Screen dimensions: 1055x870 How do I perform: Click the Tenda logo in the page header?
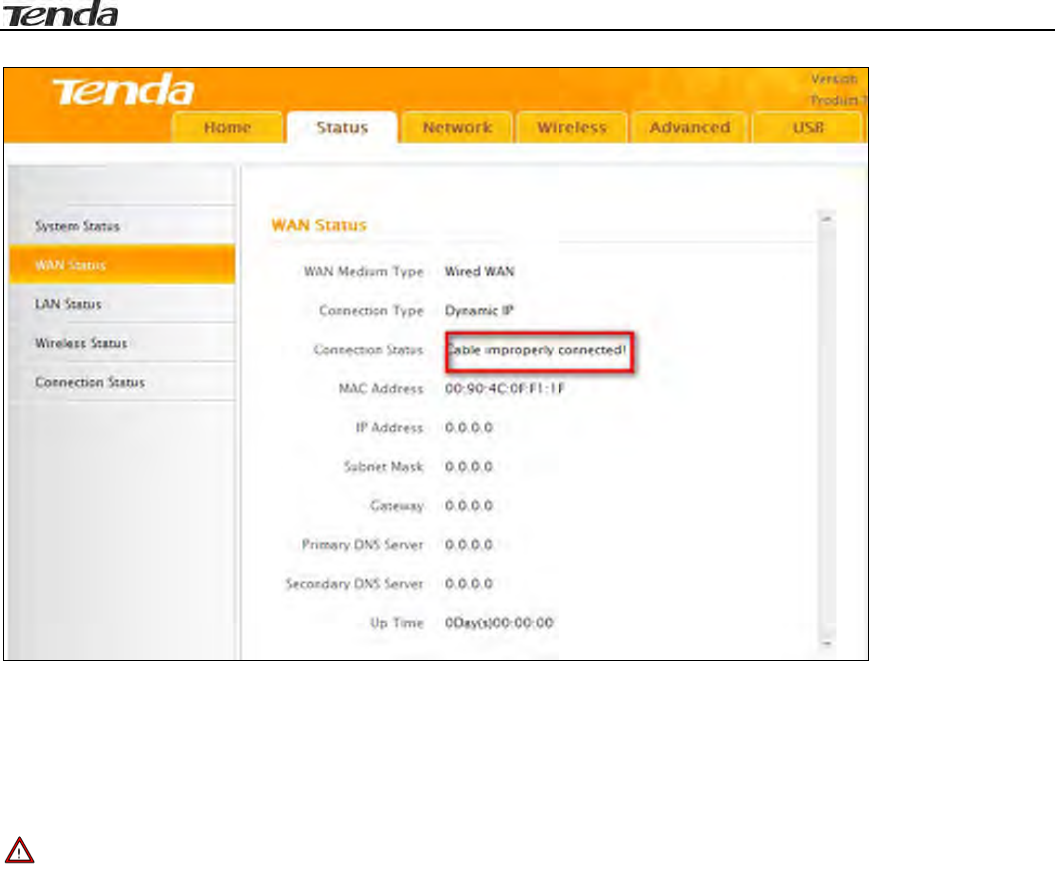pos(60,14)
